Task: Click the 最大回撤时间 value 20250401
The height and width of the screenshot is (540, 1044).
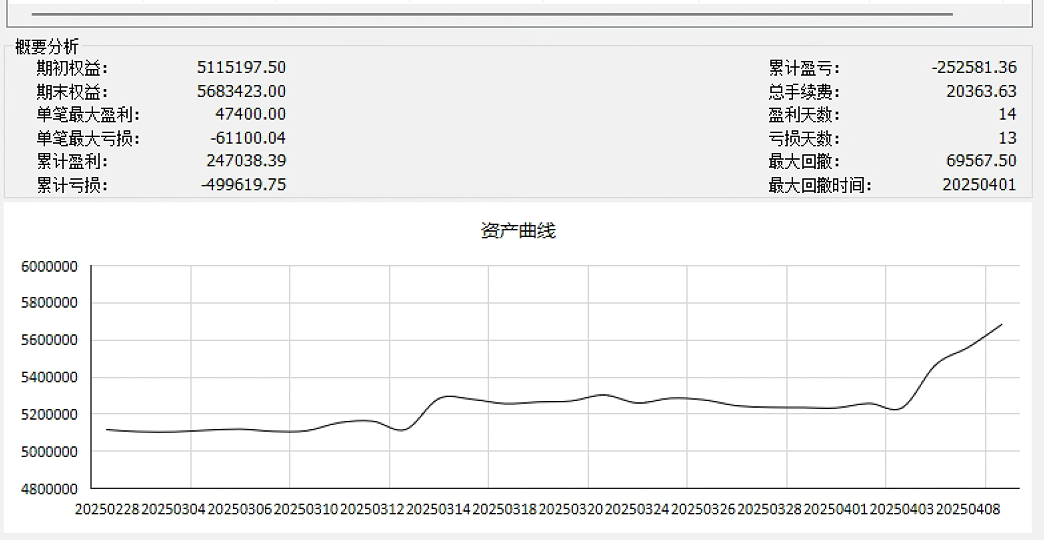Action: [x=979, y=184]
